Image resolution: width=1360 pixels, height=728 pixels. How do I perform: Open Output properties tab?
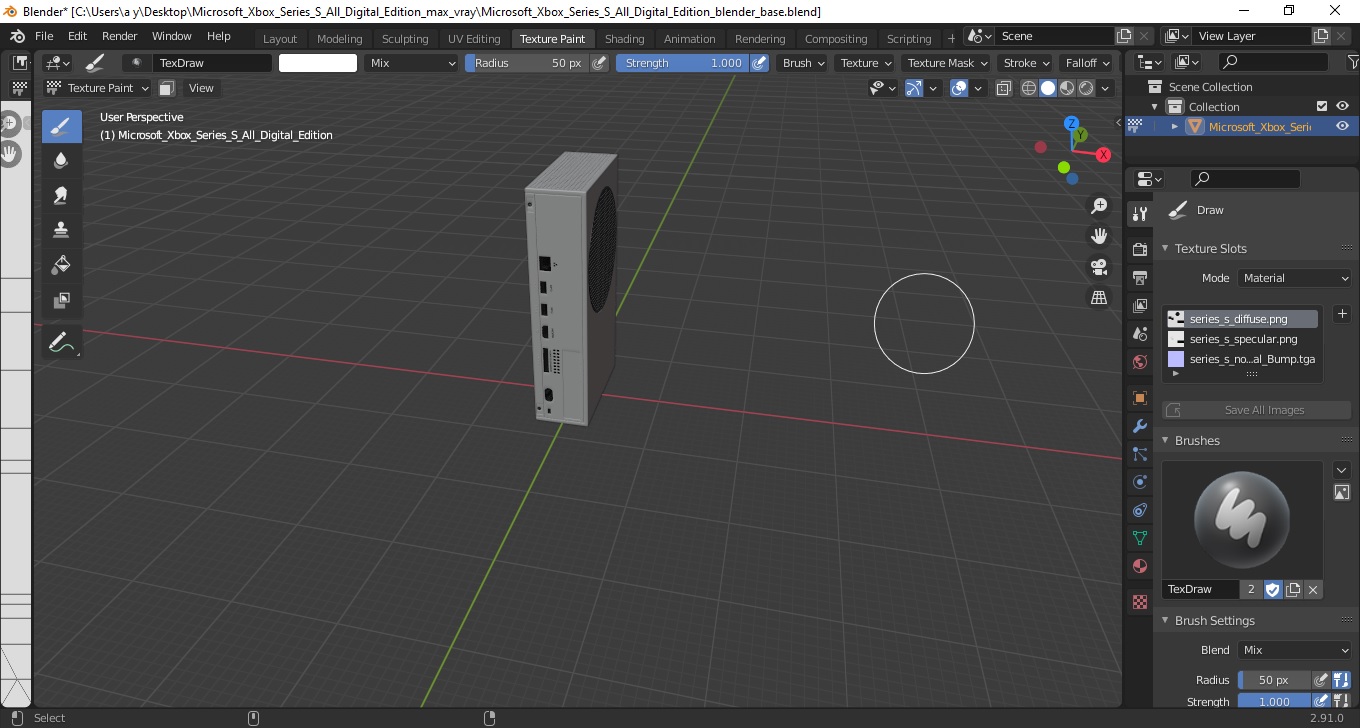click(x=1139, y=277)
